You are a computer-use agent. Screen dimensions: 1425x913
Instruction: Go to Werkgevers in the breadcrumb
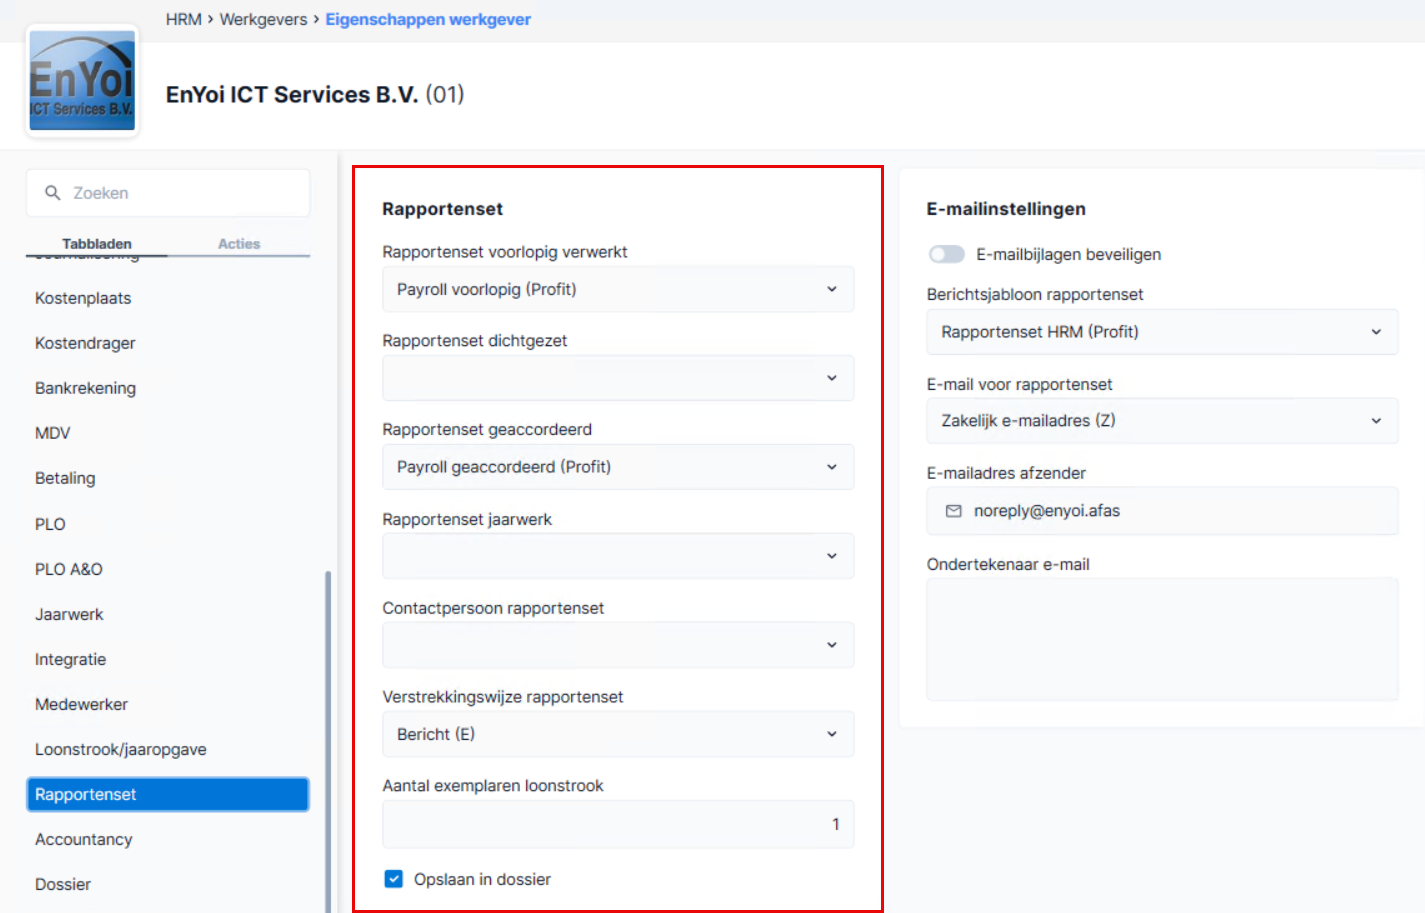pyautogui.click(x=263, y=19)
